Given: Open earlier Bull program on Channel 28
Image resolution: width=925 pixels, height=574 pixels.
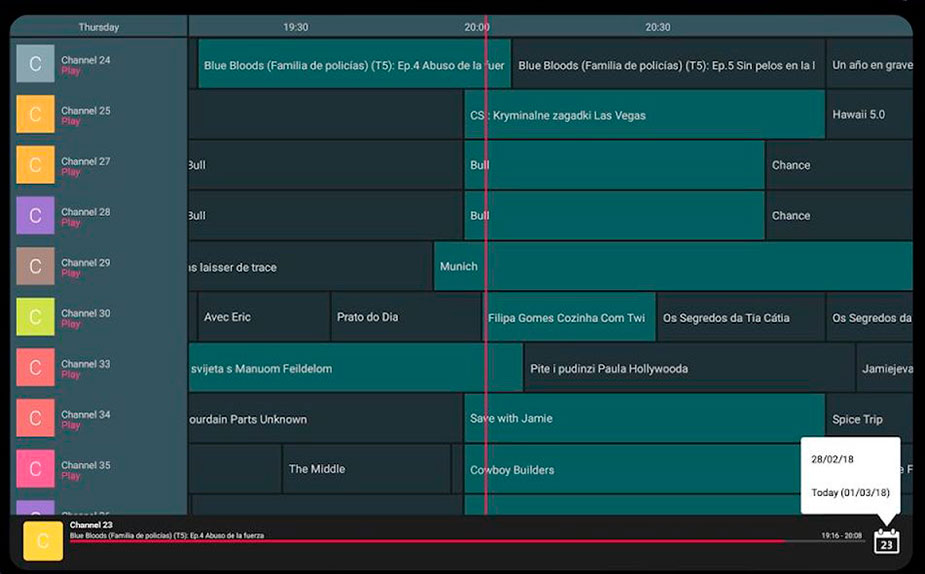Looking at the screenshot, I should [326, 216].
